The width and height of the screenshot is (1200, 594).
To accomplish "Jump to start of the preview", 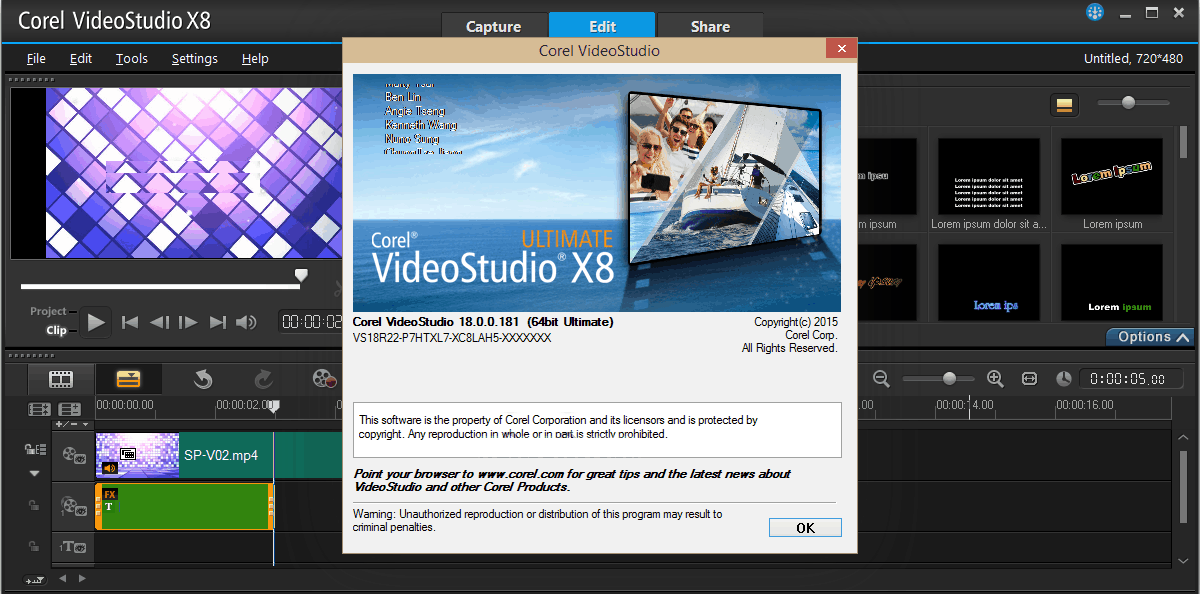I will pos(129,322).
